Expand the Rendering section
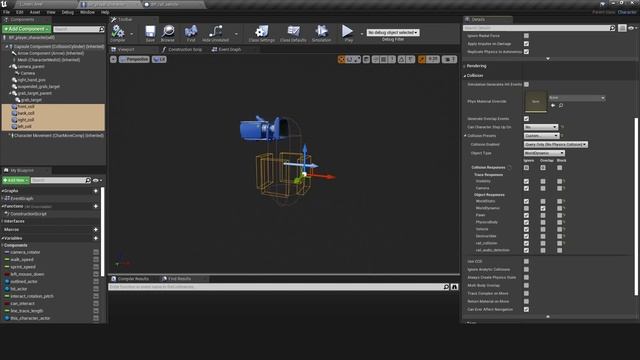The height and width of the screenshot is (360, 640). tap(464, 66)
